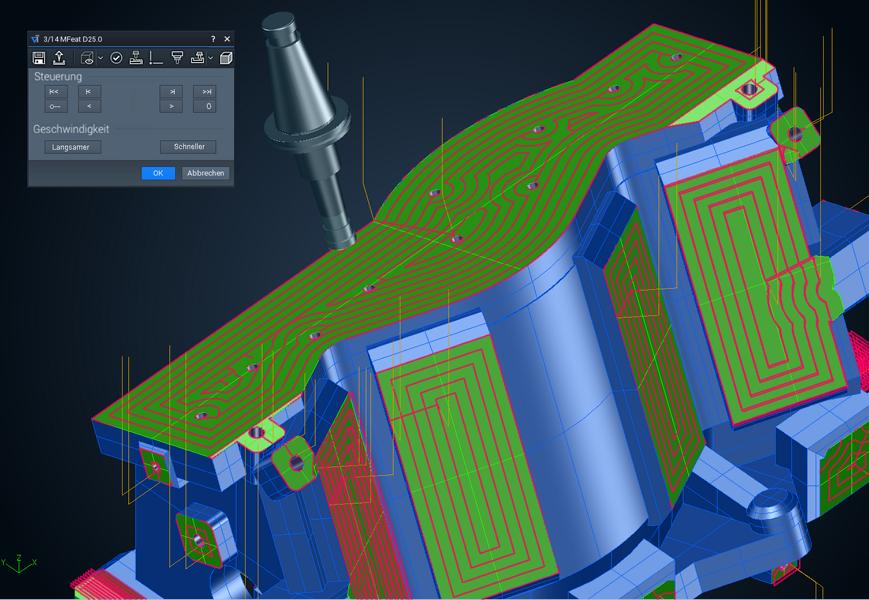Click the machine tool on table icon
Viewport: 869px width, 600px height.
136,58
